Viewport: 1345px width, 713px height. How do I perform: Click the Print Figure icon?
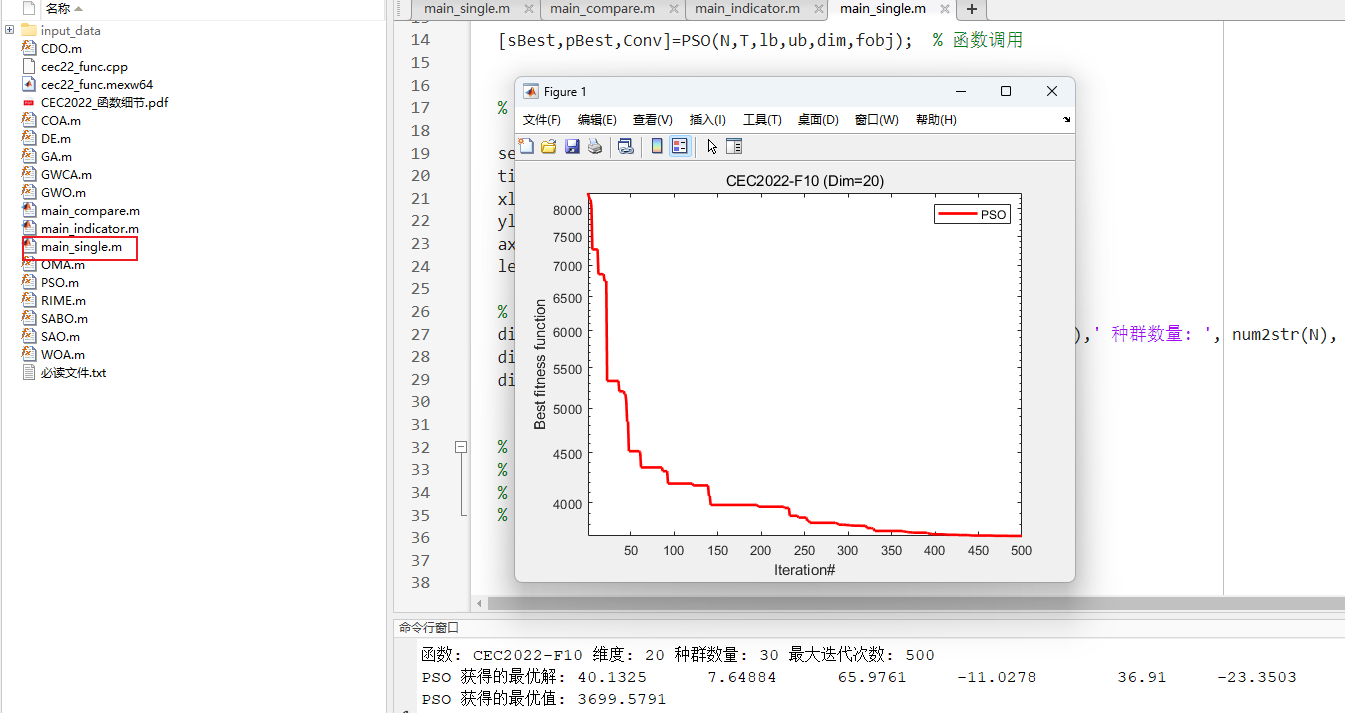tap(594, 146)
